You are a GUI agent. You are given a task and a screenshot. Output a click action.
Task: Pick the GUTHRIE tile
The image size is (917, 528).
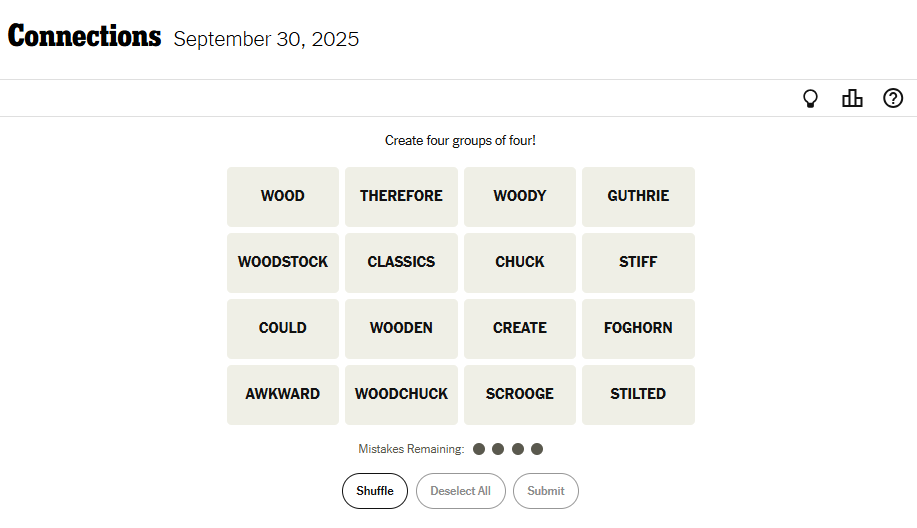638,197
